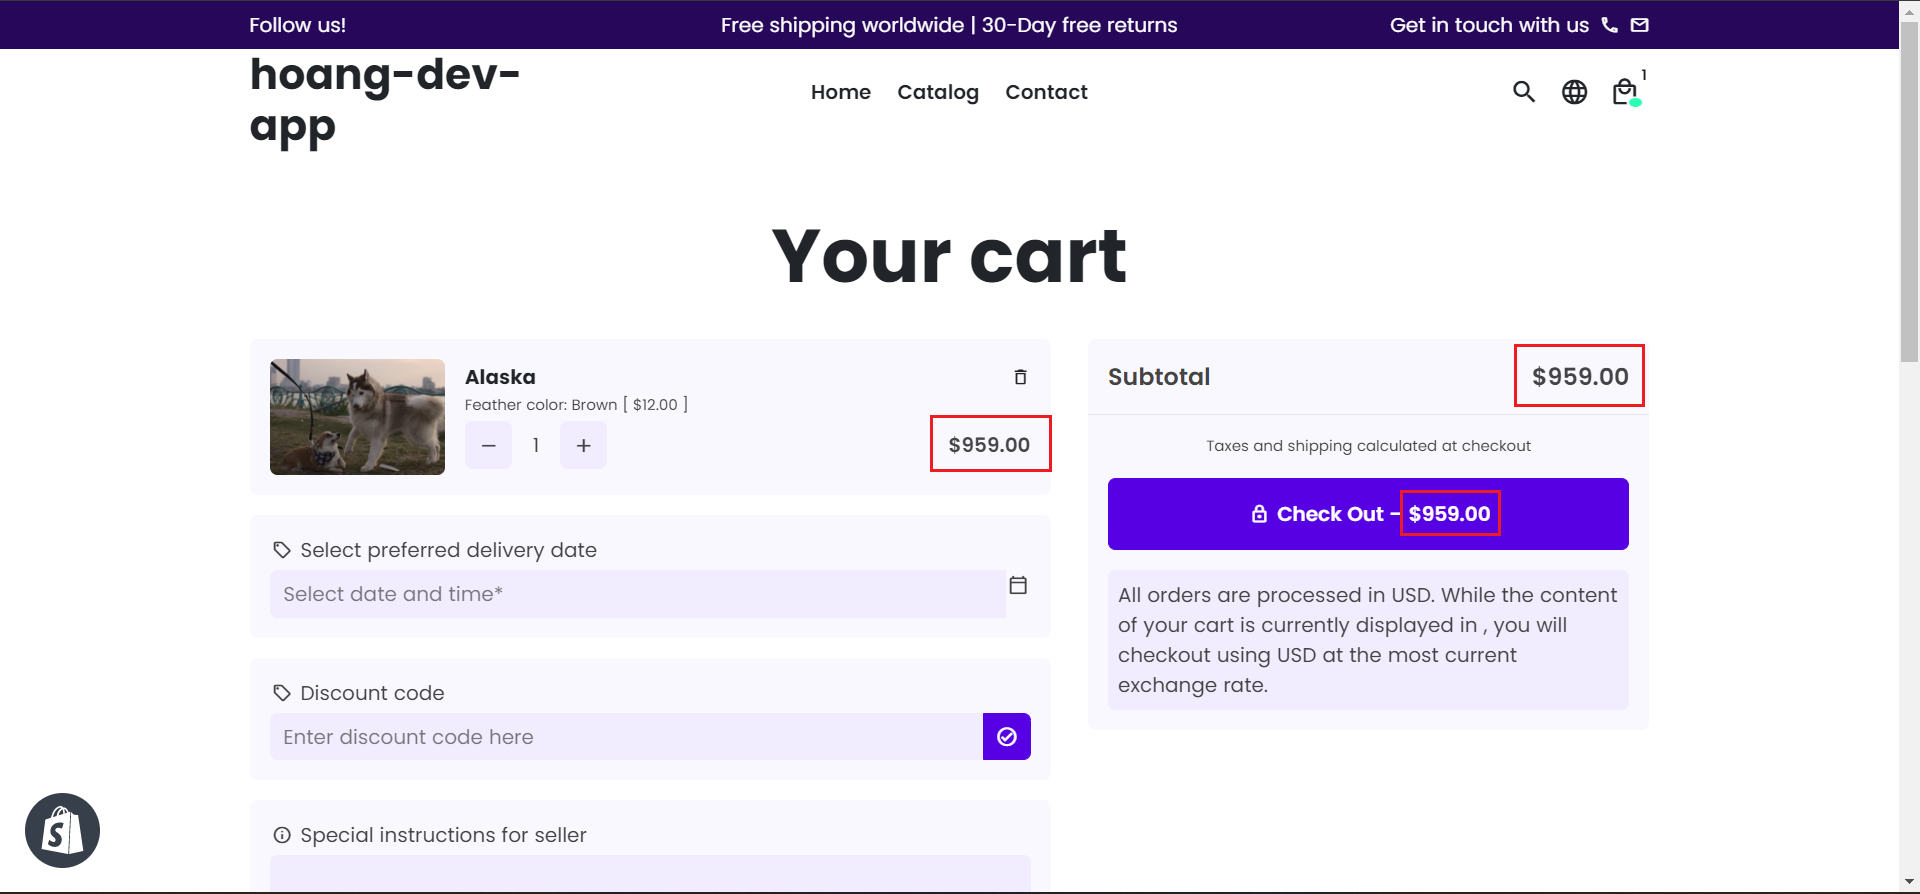The height and width of the screenshot is (894, 1920).
Task: Focus the Select date and time field
Action: point(638,594)
